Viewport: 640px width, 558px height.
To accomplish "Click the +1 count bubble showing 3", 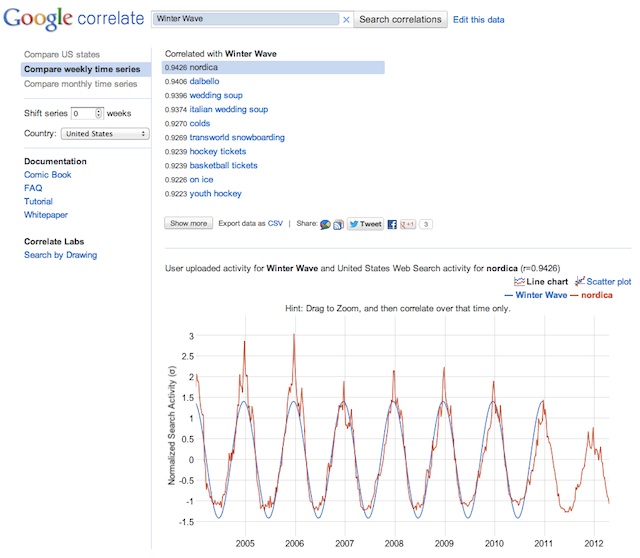I will pyautogui.click(x=425, y=224).
